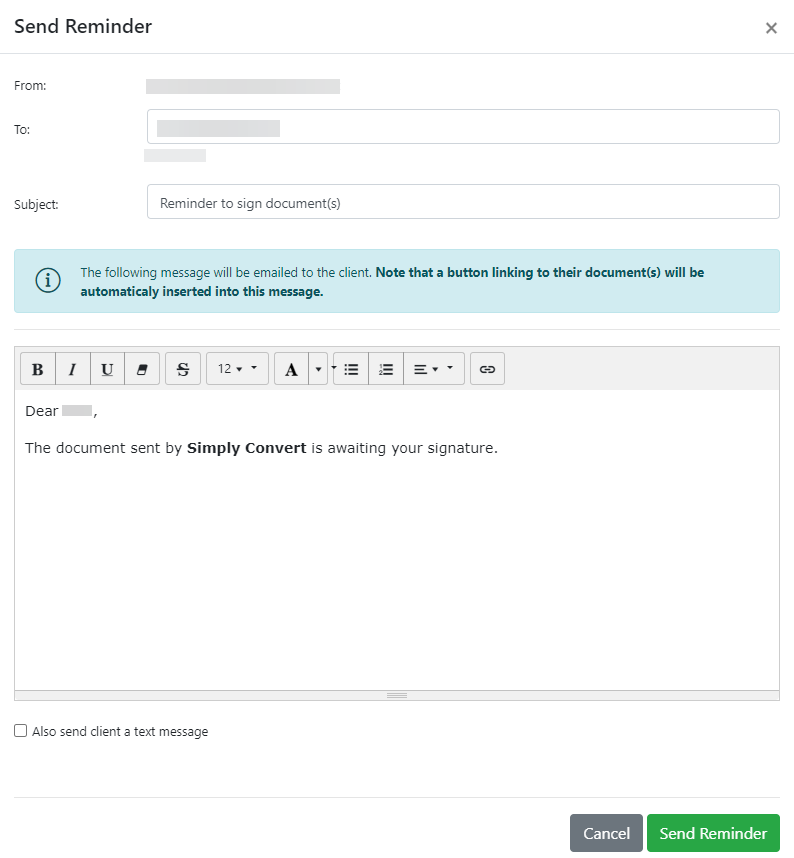Click the editor resize handle bar
Screen dimensions: 794x858
[x=397, y=695]
